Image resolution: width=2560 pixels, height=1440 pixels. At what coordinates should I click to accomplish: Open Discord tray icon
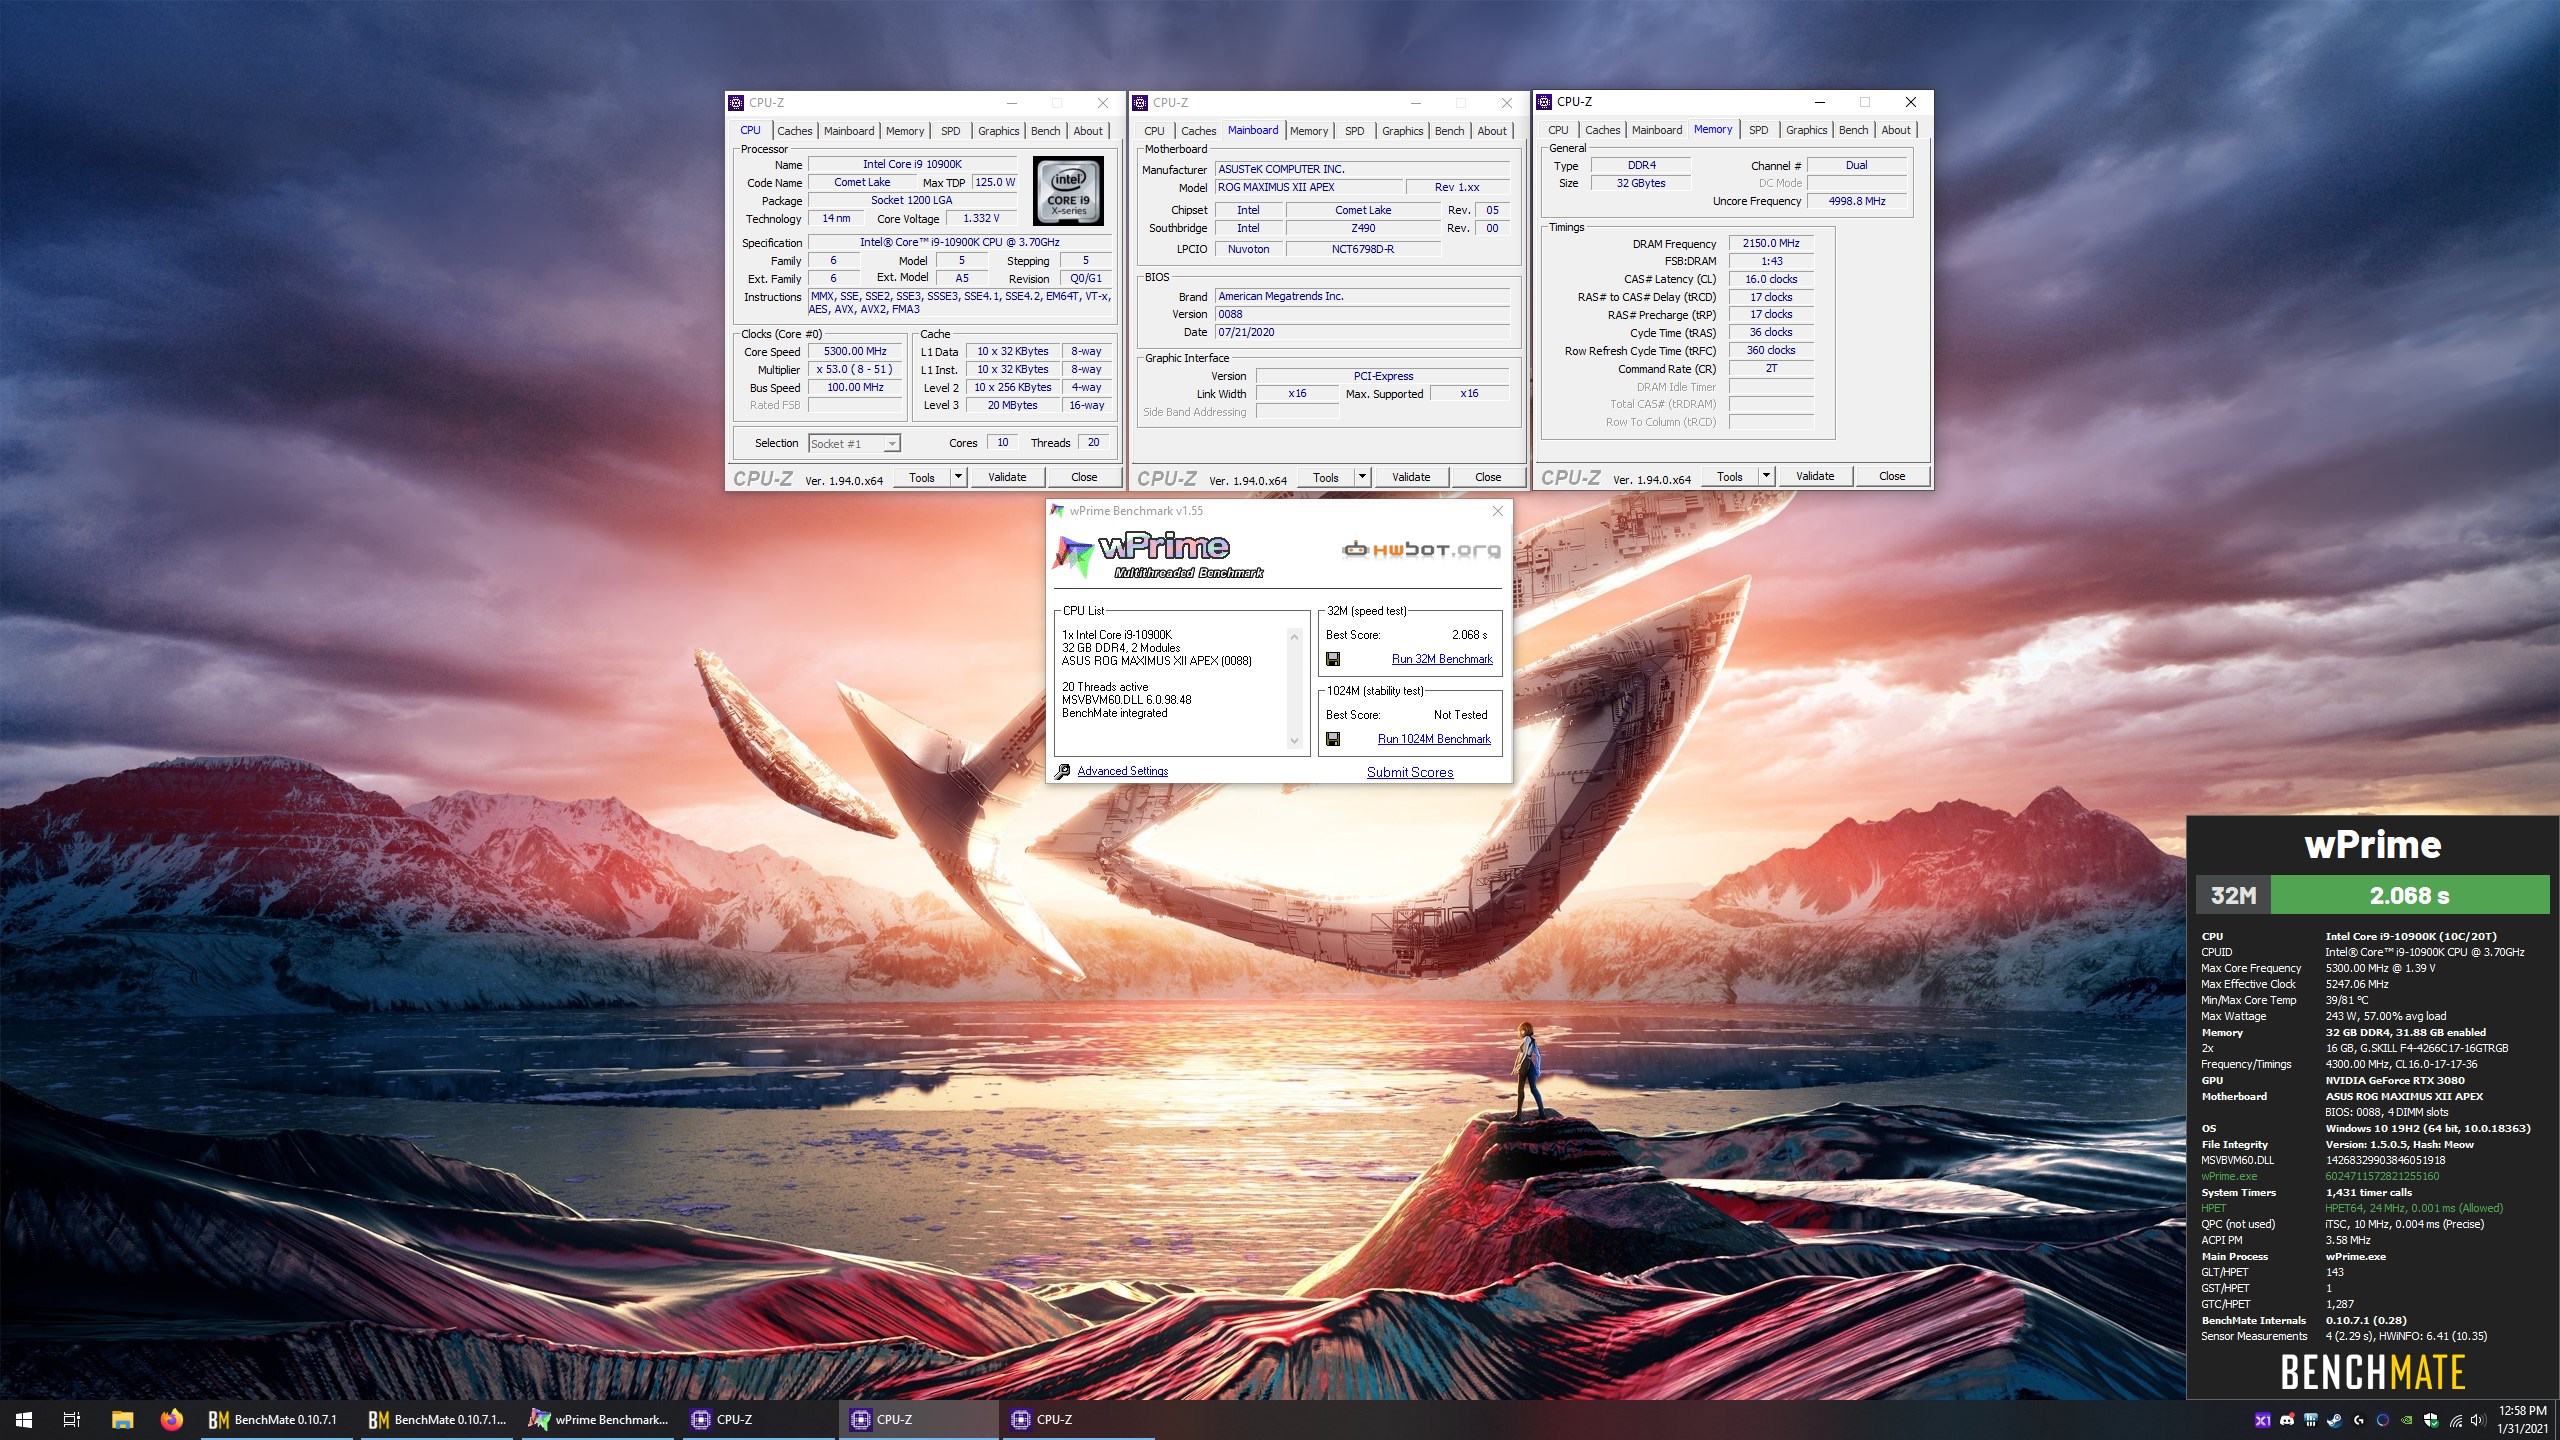point(2287,1420)
